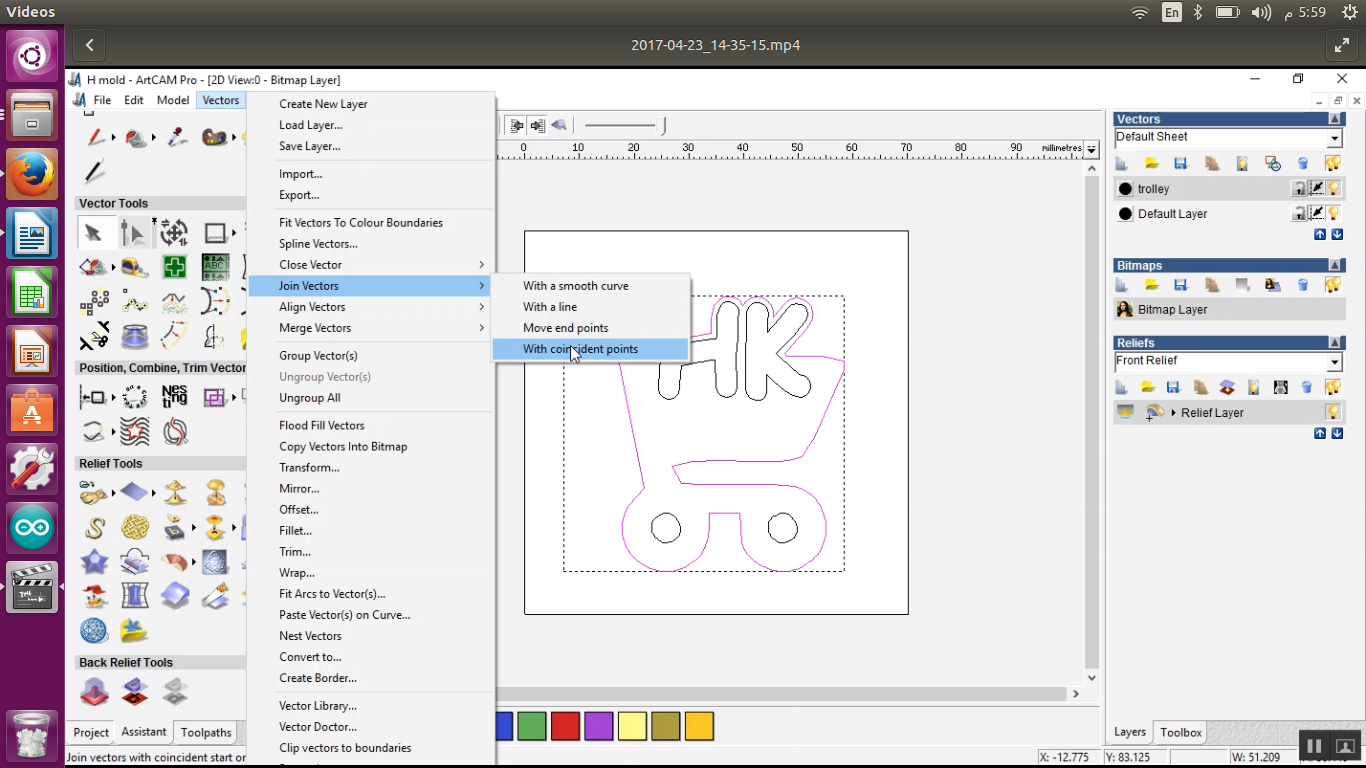Toggle visibility bulb of Default Layer
1366x768 pixels.
(x=1333, y=213)
